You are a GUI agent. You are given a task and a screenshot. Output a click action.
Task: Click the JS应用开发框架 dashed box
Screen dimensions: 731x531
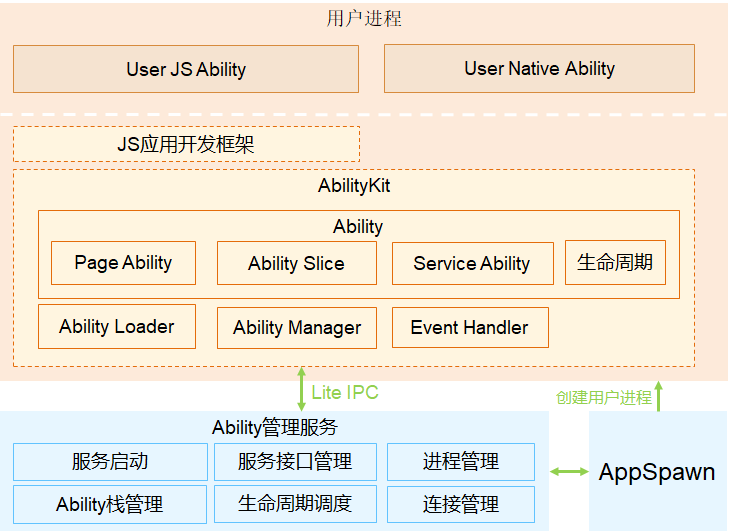coord(186,145)
